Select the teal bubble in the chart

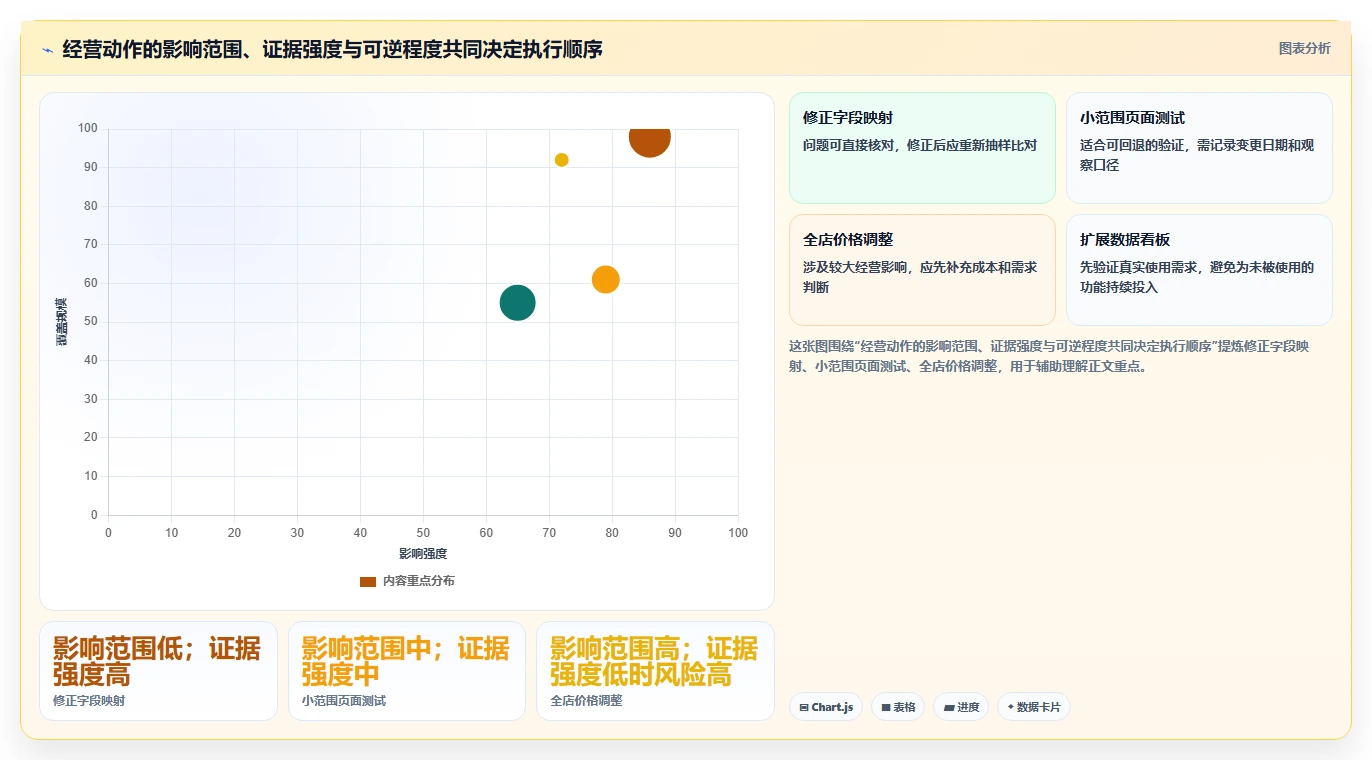[517, 302]
